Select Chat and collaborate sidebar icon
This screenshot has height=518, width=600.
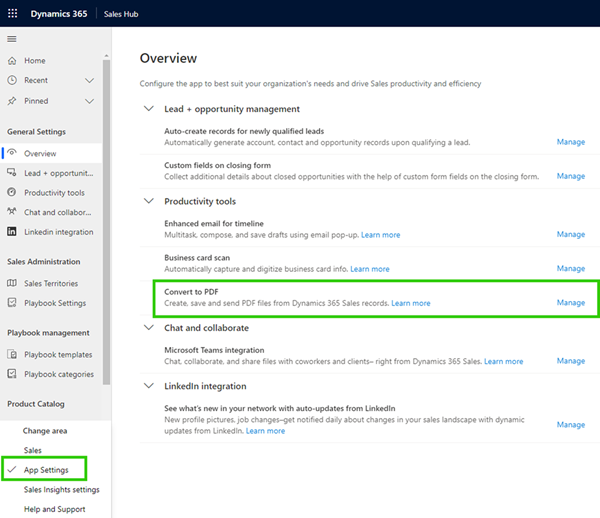pos(12,212)
